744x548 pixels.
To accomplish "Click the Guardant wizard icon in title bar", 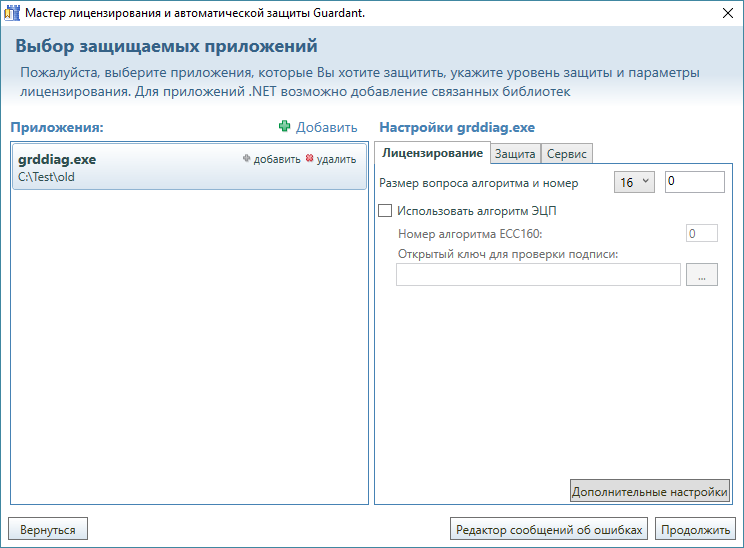I will coord(13,13).
